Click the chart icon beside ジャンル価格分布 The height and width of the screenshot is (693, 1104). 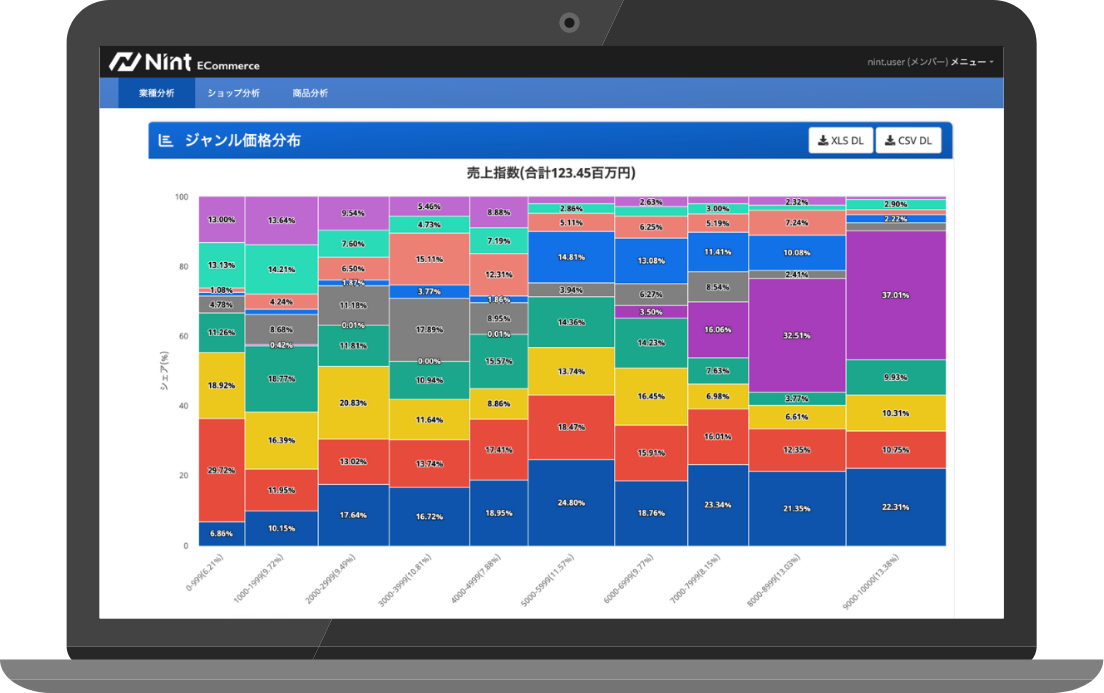click(x=165, y=141)
